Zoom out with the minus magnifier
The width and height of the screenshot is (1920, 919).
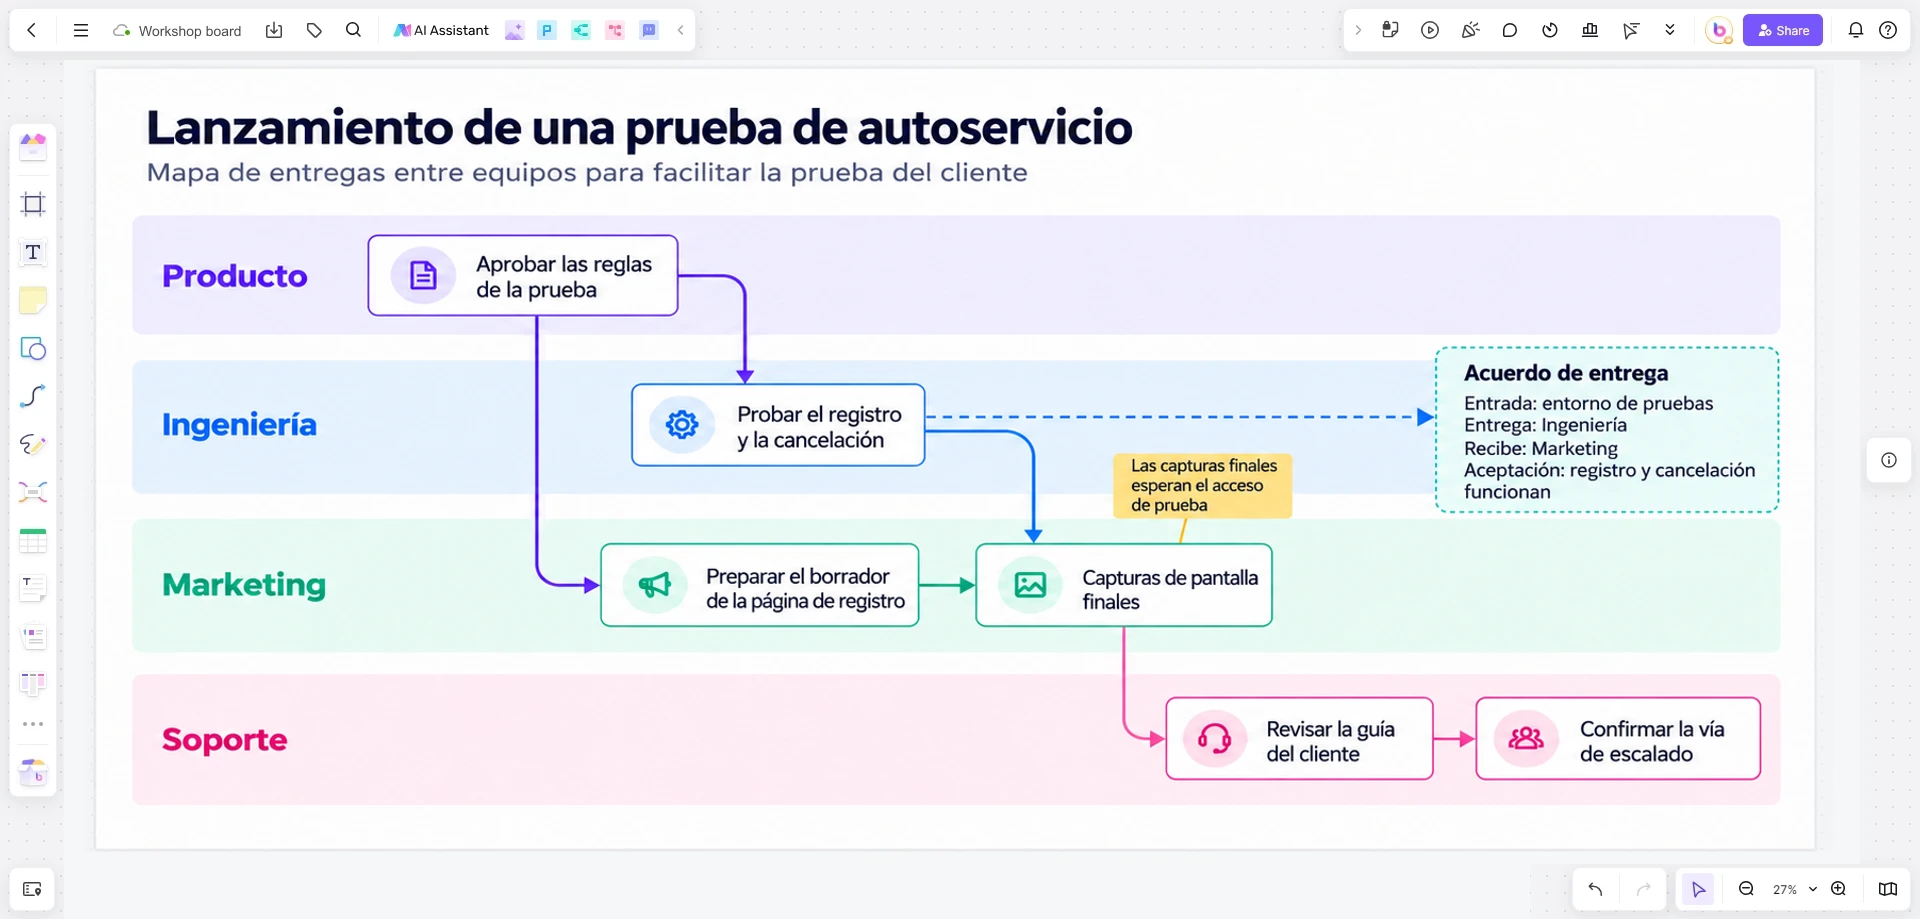tap(1746, 889)
